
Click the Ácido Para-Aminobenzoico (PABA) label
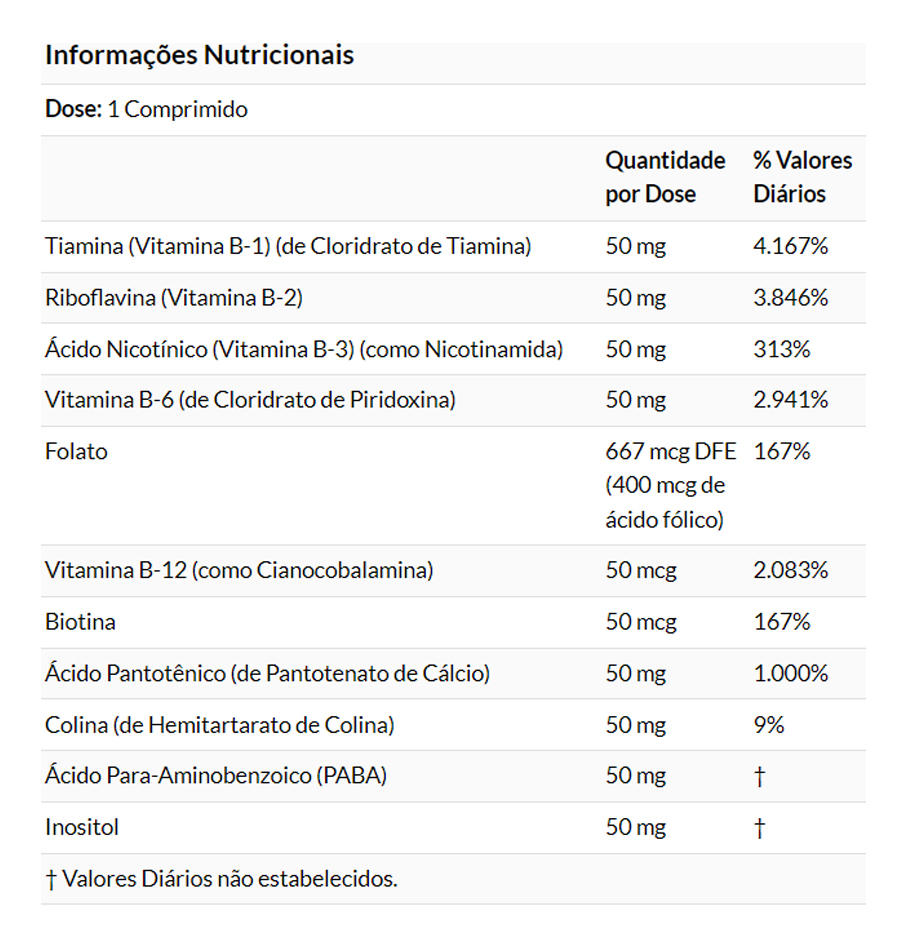pyautogui.click(x=215, y=776)
